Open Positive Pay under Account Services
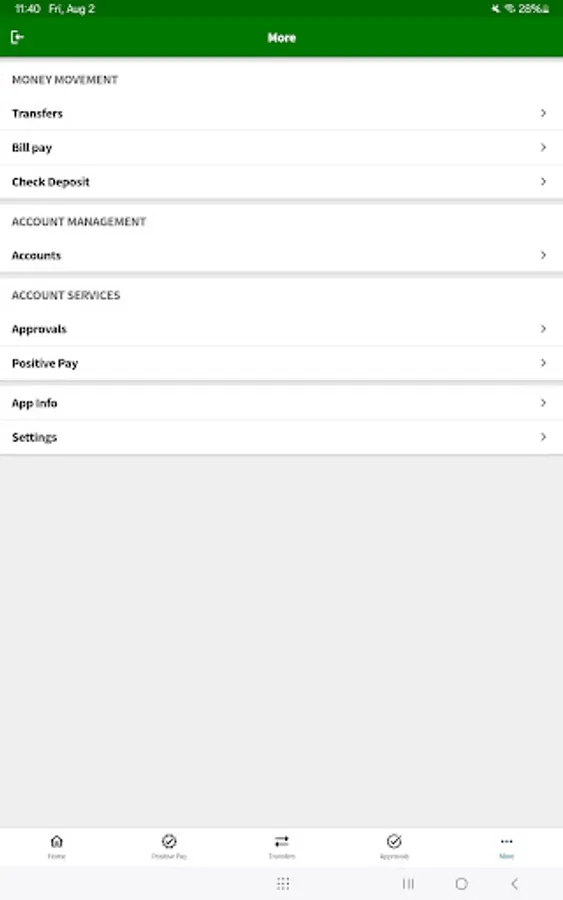The width and height of the screenshot is (563, 900). 281,363
